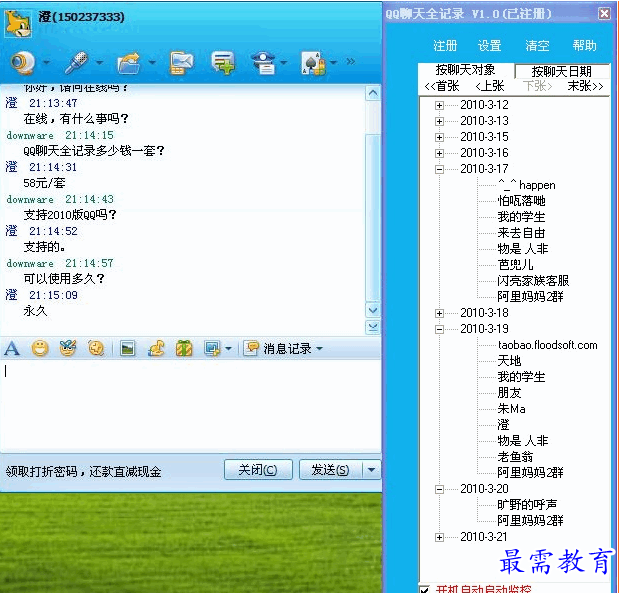
Task: Expand the 2010-3-12 date node
Action: point(439,105)
